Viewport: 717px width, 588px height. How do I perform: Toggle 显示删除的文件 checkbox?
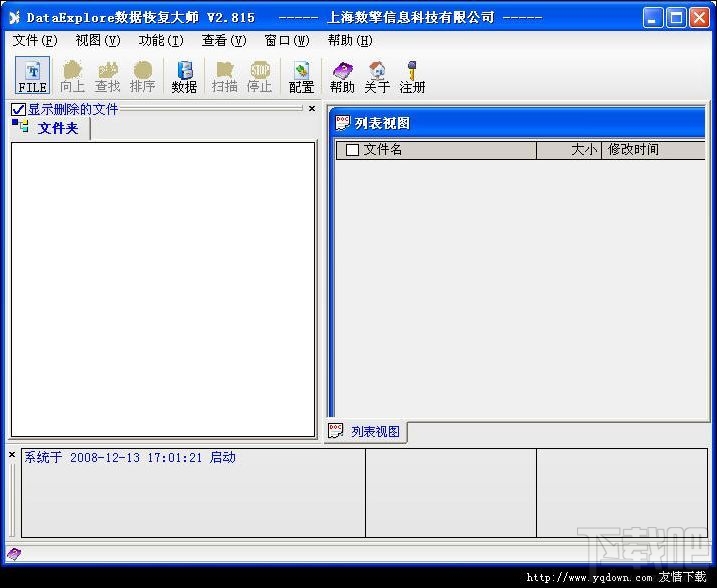18,109
